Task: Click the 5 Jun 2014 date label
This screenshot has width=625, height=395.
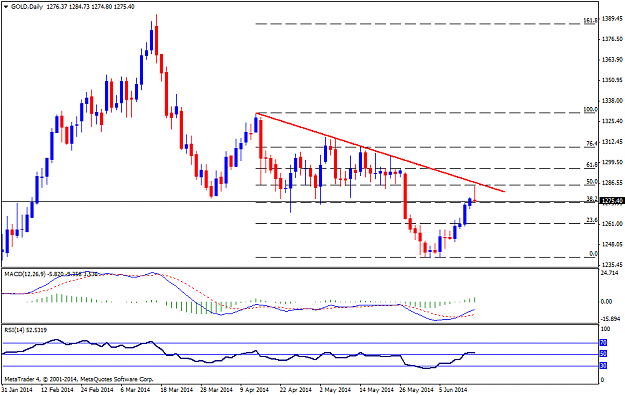Action: pyautogui.click(x=453, y=389)
